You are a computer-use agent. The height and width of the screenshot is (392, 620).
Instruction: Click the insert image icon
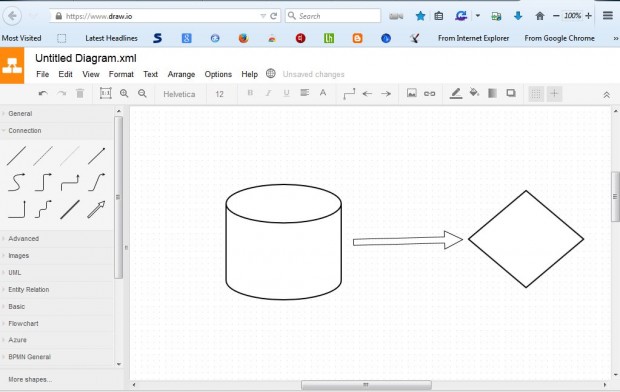[412, 93]
